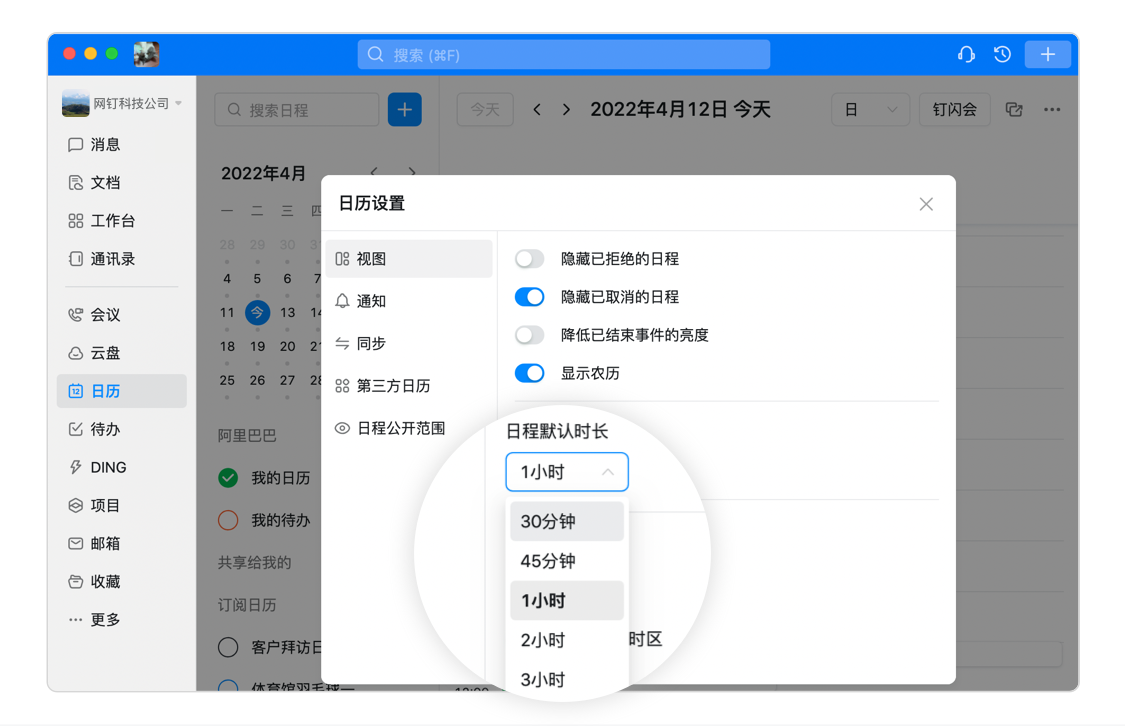Open DING from the left sidebar

point(108,467)
